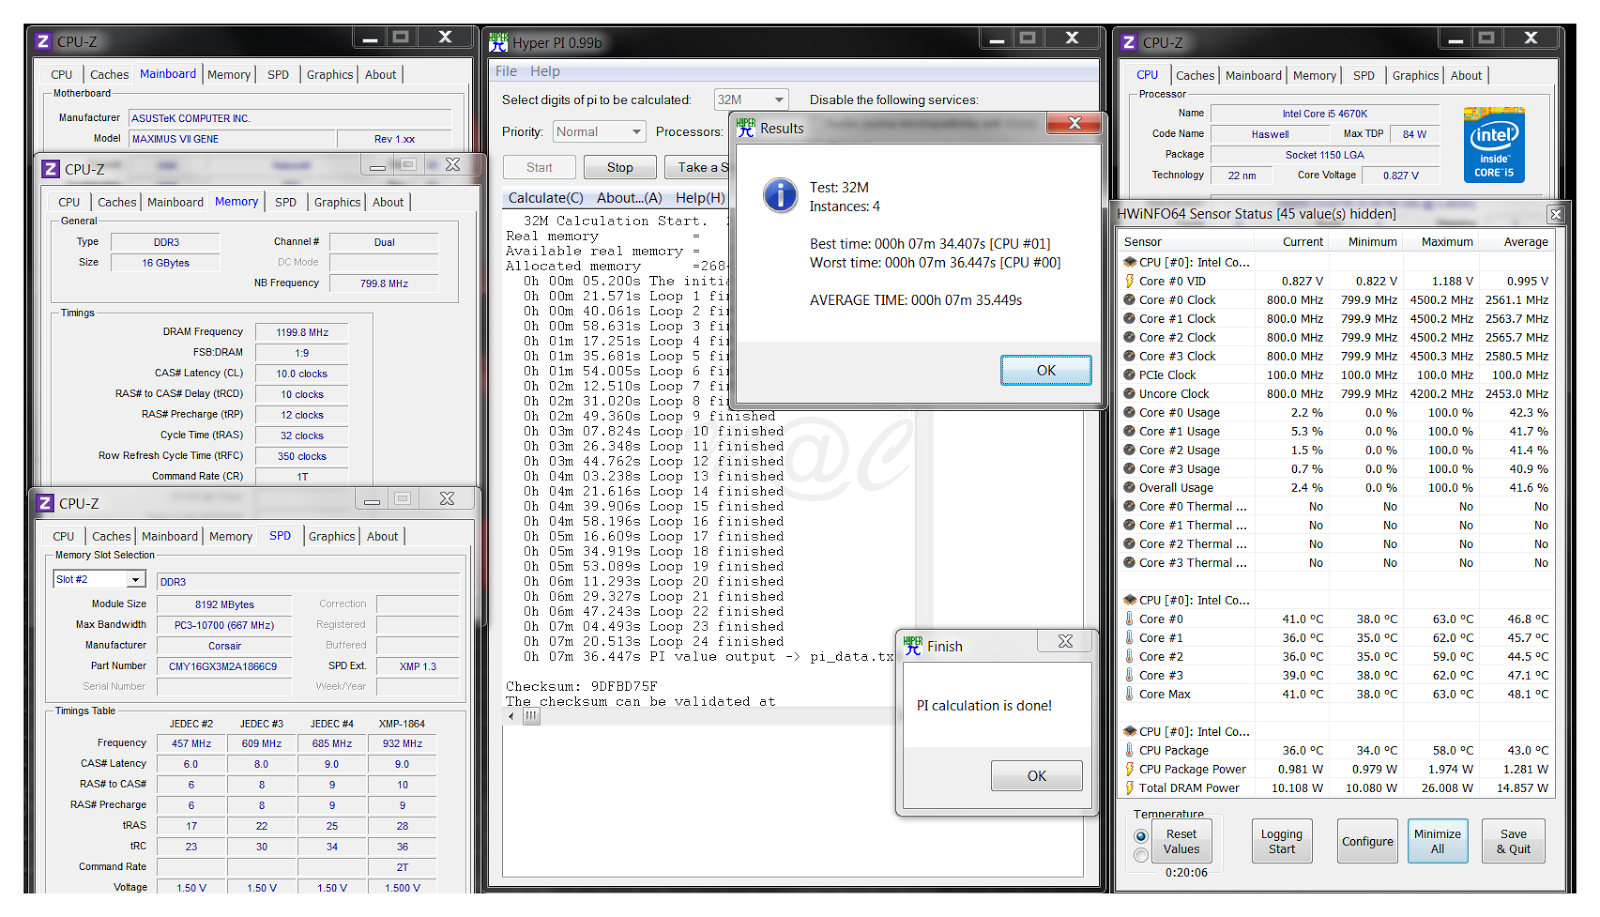Open the Help(H) menu in Hyper PI

700,198
